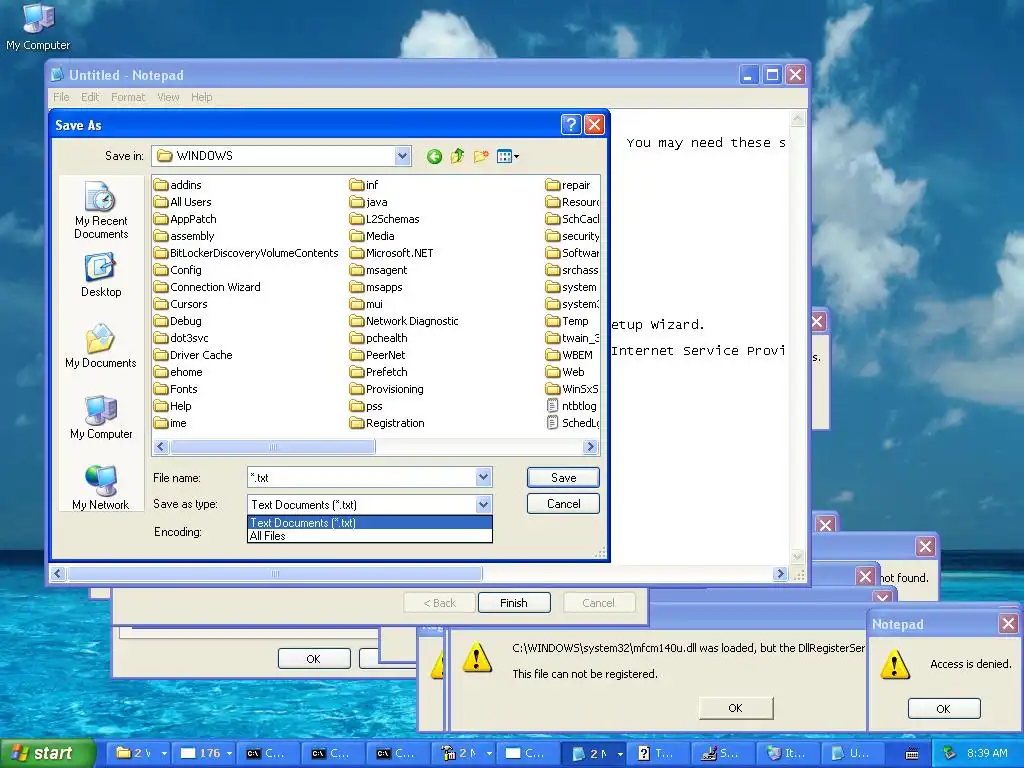Screen dimensions: 1024x768
Task: Select the Help folder
Action: 173,406
